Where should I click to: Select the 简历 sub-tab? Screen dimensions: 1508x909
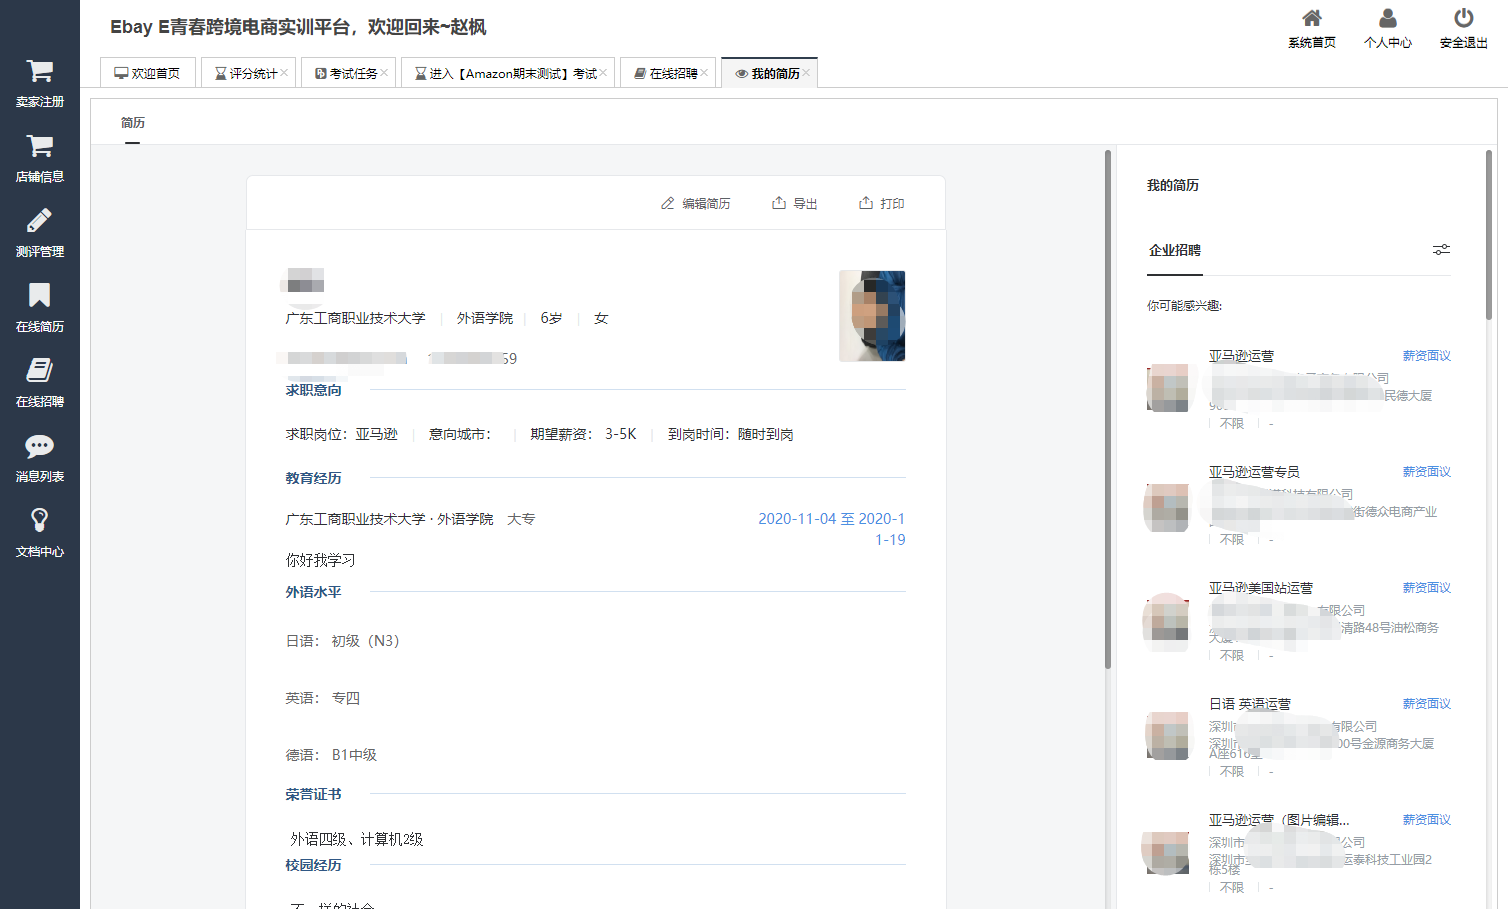[x=133, y=123]
